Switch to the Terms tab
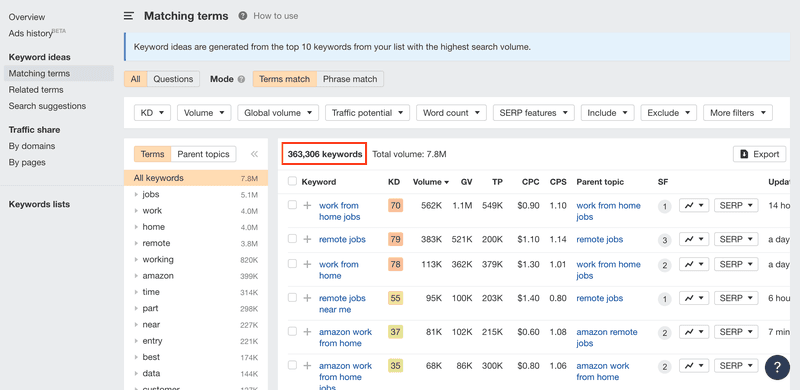The image size is (800, 390). [153, 154]
